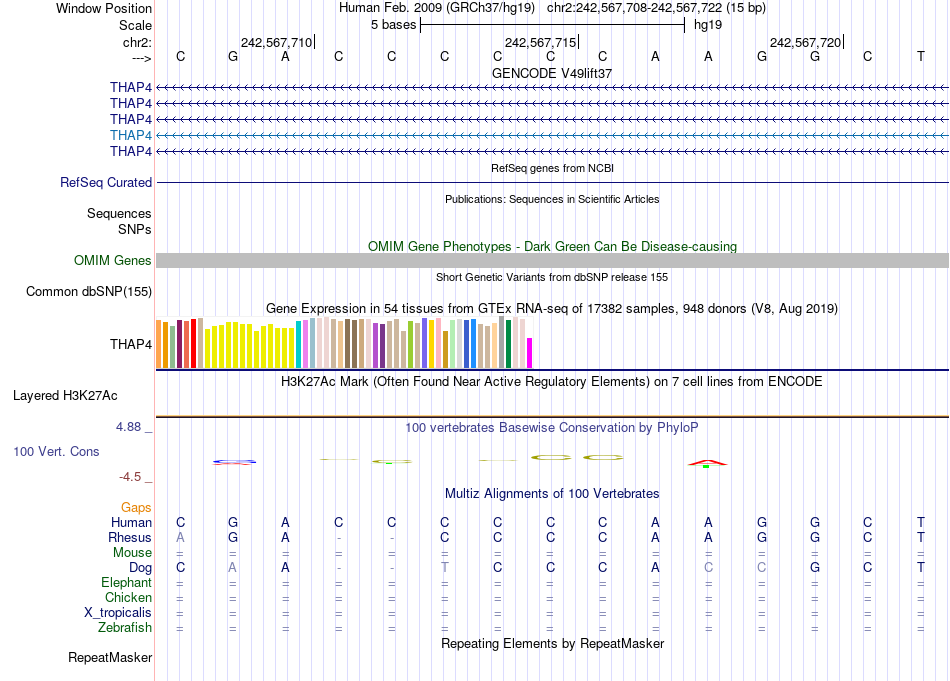Click the SNPs track label
The height and width of the screenshot is (681, 950).
tap(135, 230)
